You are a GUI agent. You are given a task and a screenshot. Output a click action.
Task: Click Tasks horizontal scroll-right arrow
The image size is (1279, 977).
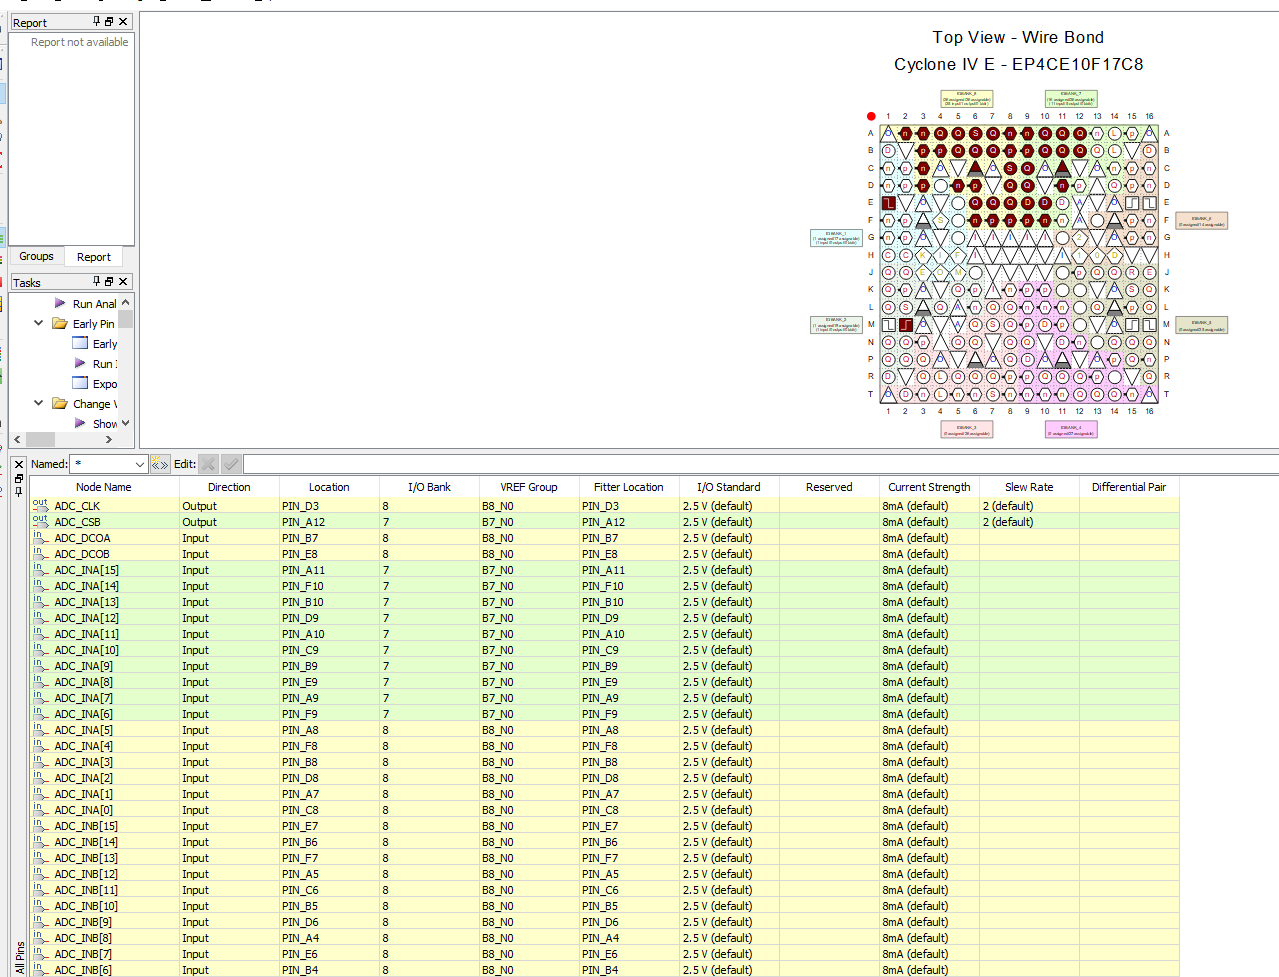(110, 439)
